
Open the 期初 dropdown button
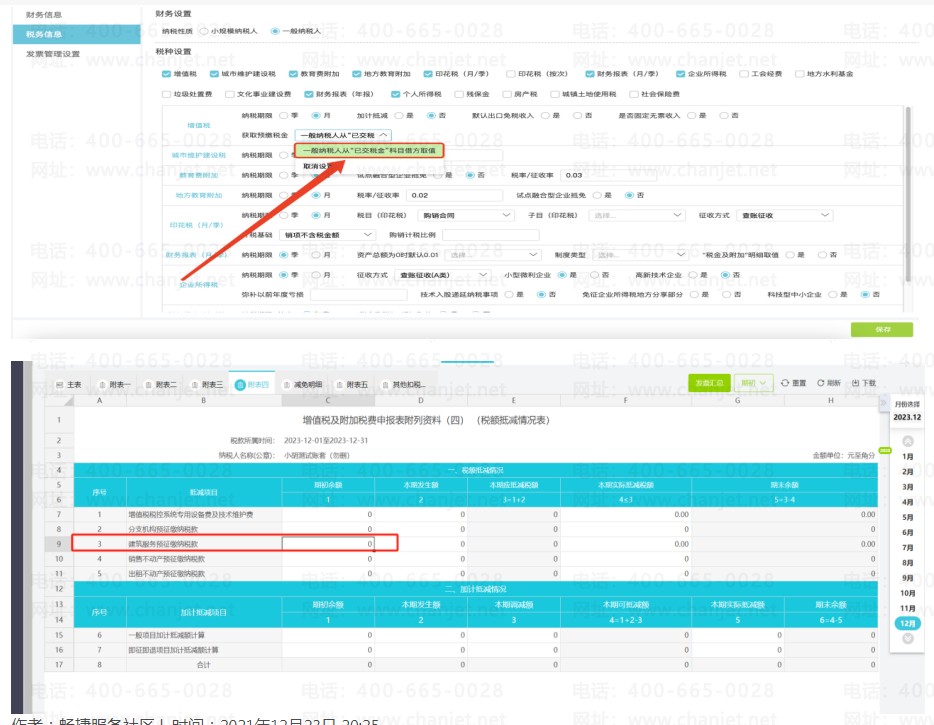[754, 383]
